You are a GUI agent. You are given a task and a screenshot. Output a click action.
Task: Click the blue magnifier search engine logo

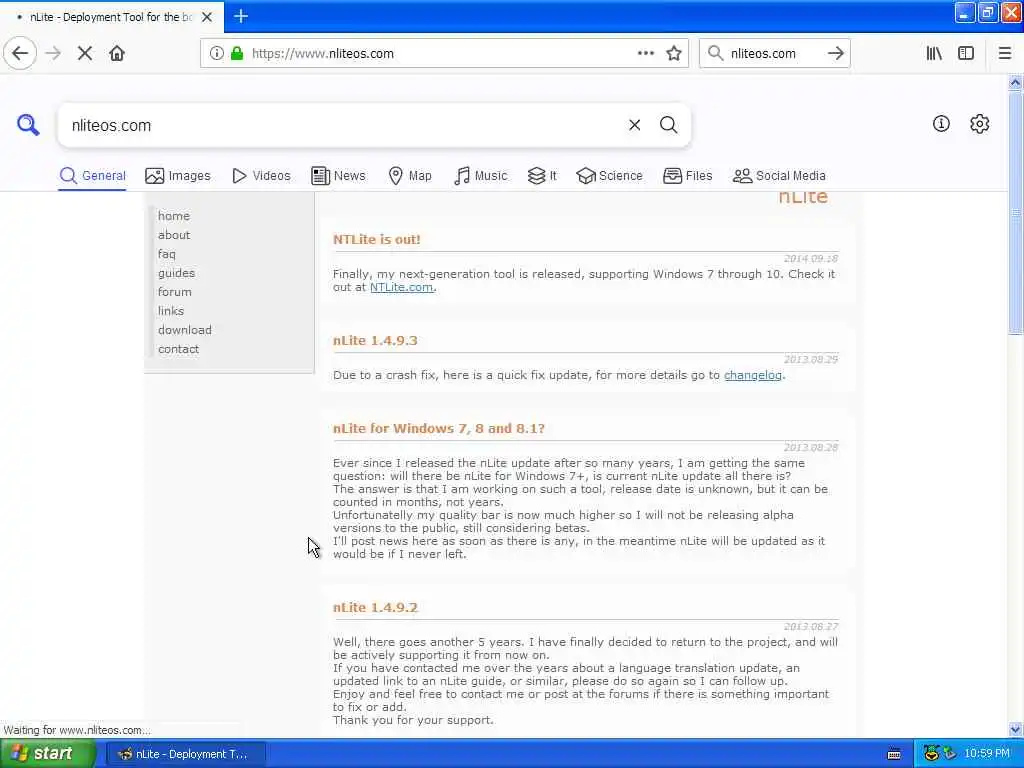[28, 125]
